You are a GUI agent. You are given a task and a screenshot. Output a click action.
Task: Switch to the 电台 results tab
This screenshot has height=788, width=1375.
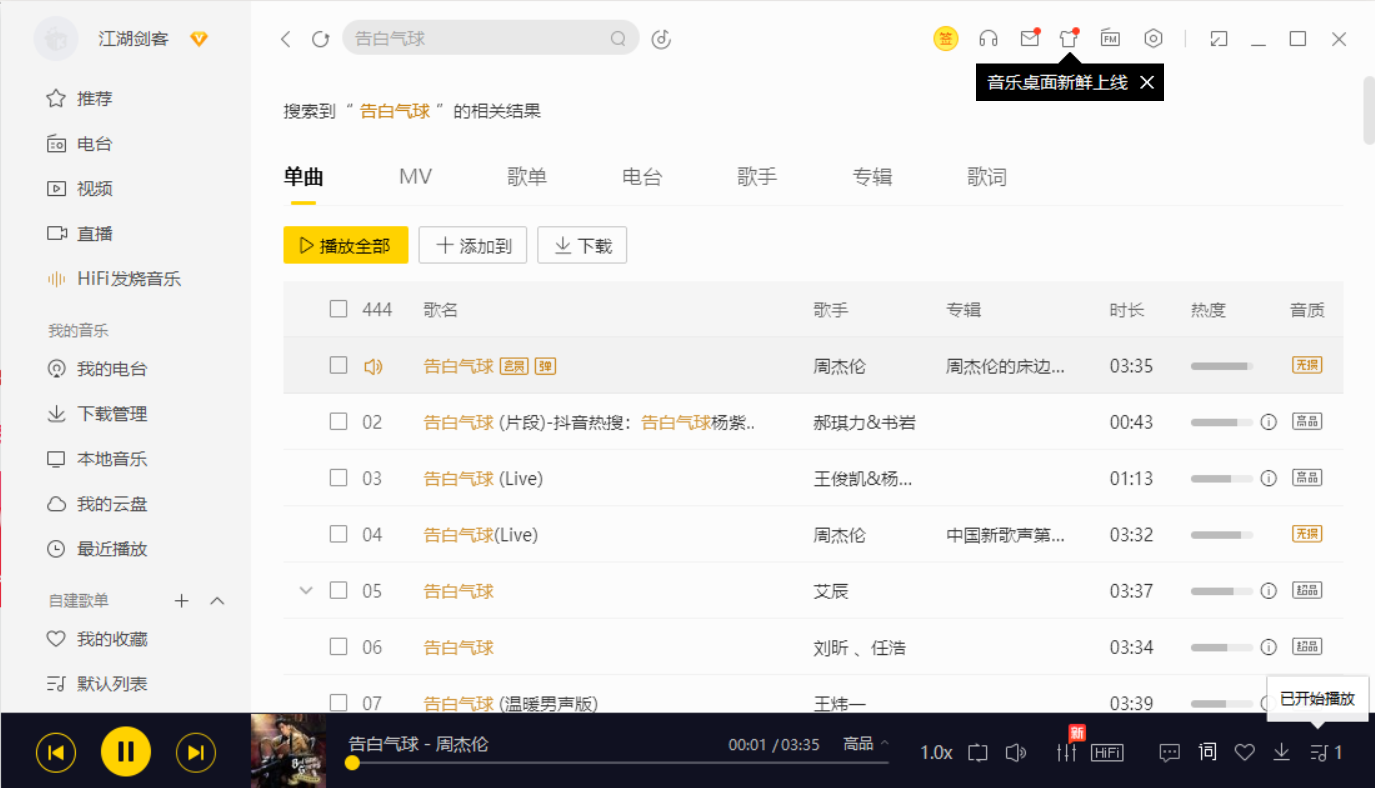[x=642, y=177]
